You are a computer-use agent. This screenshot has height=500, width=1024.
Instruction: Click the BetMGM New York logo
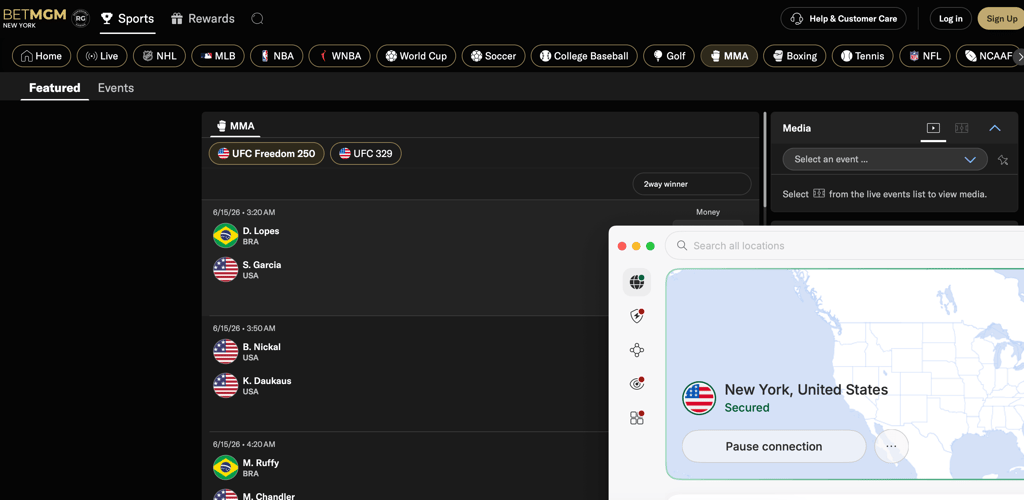pyautogui.click(x=34, y=18)
